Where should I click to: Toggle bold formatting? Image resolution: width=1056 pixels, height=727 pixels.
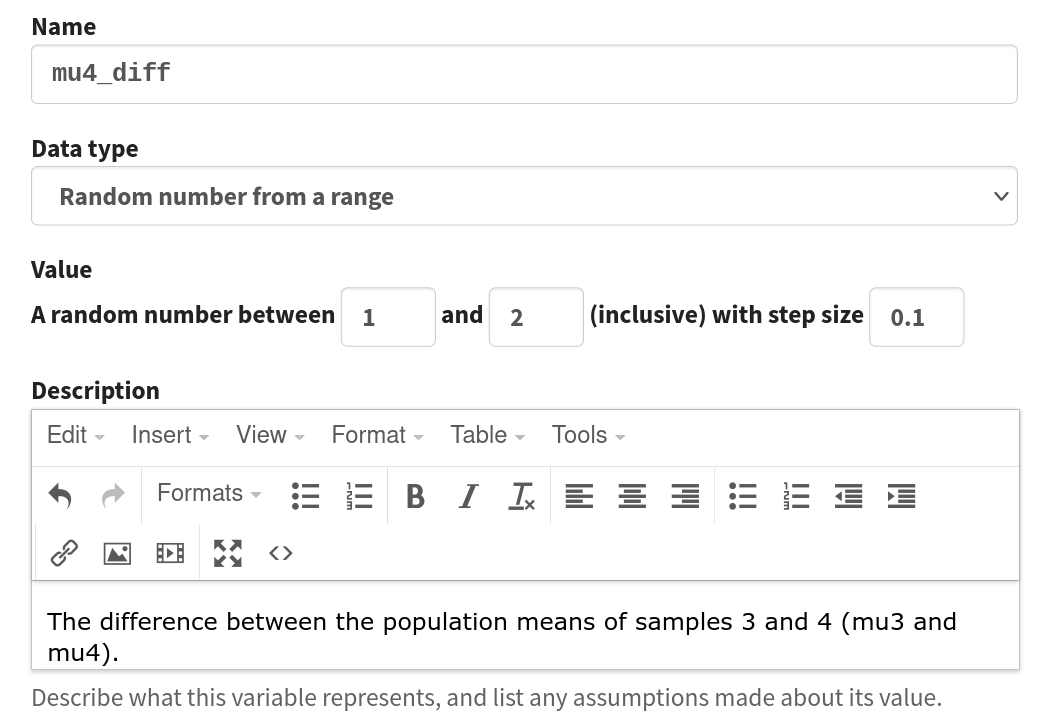point(416,496)
